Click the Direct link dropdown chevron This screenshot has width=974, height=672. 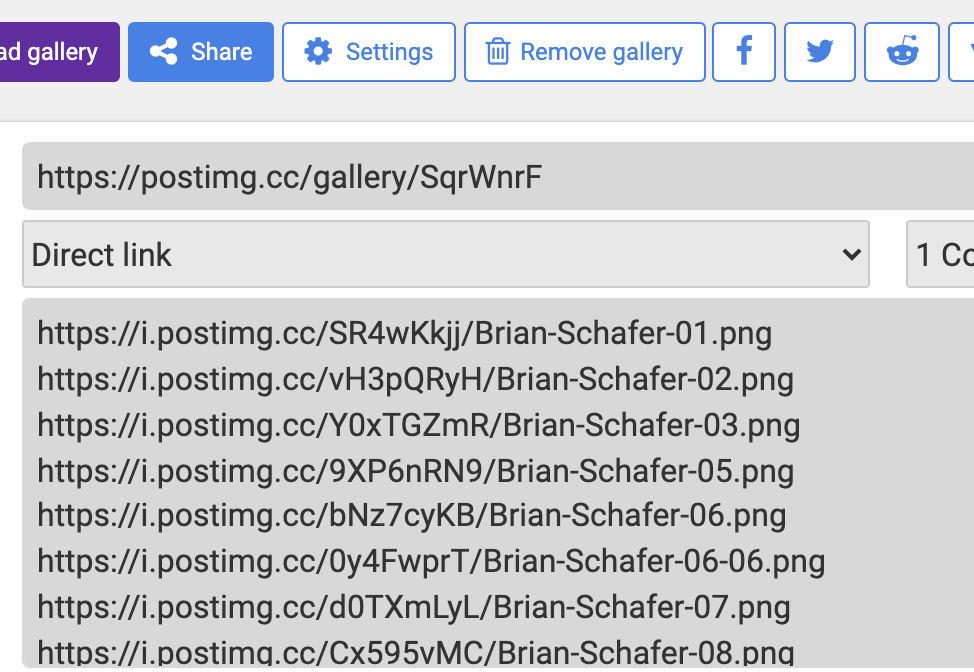(852, 255)
